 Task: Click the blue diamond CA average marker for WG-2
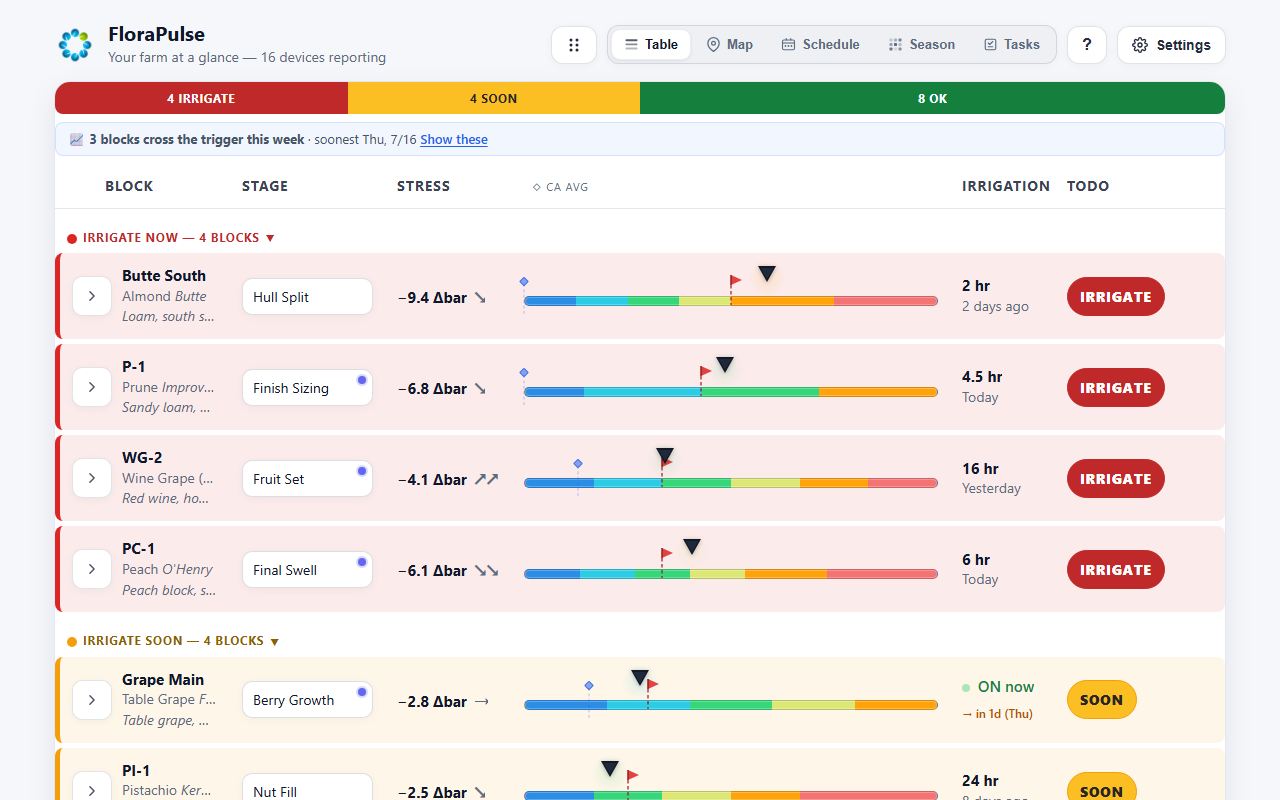coord(578,464)
